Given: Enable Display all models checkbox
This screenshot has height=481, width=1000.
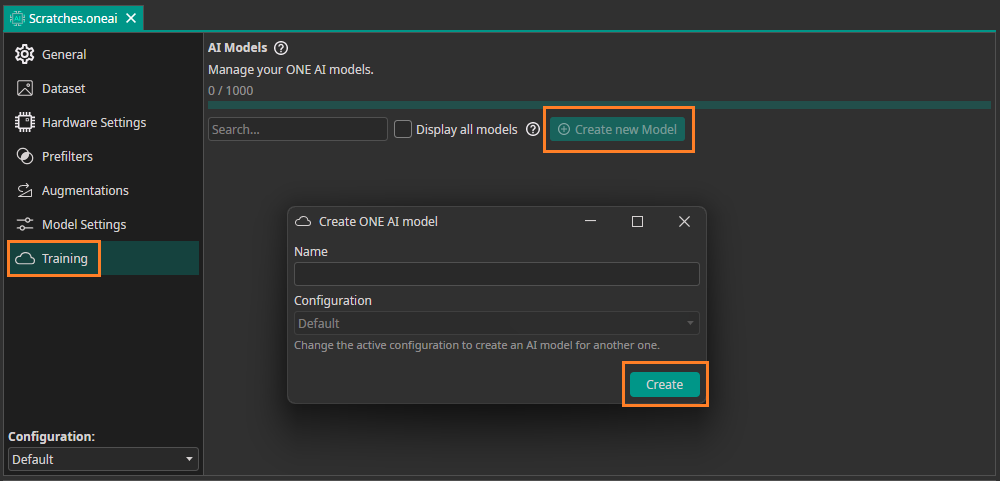Looking at the screenshot, I should click(402, 129).
